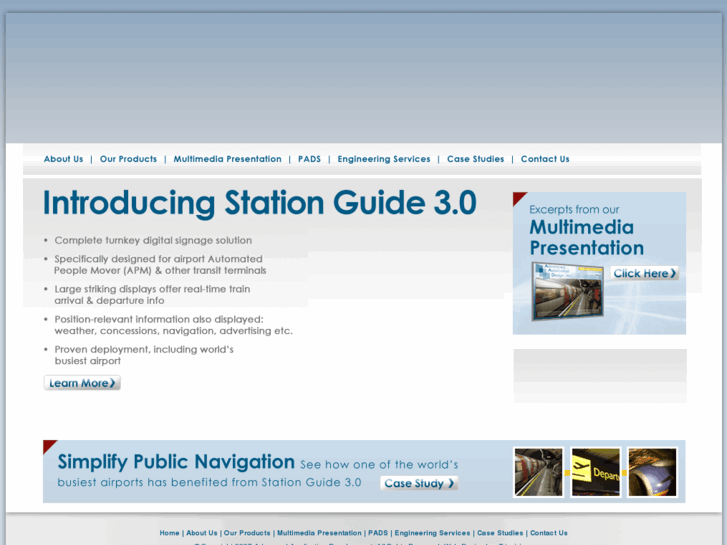The image size is (727, 545).
Task: Click the Learn More button
Action: point(82,383)
